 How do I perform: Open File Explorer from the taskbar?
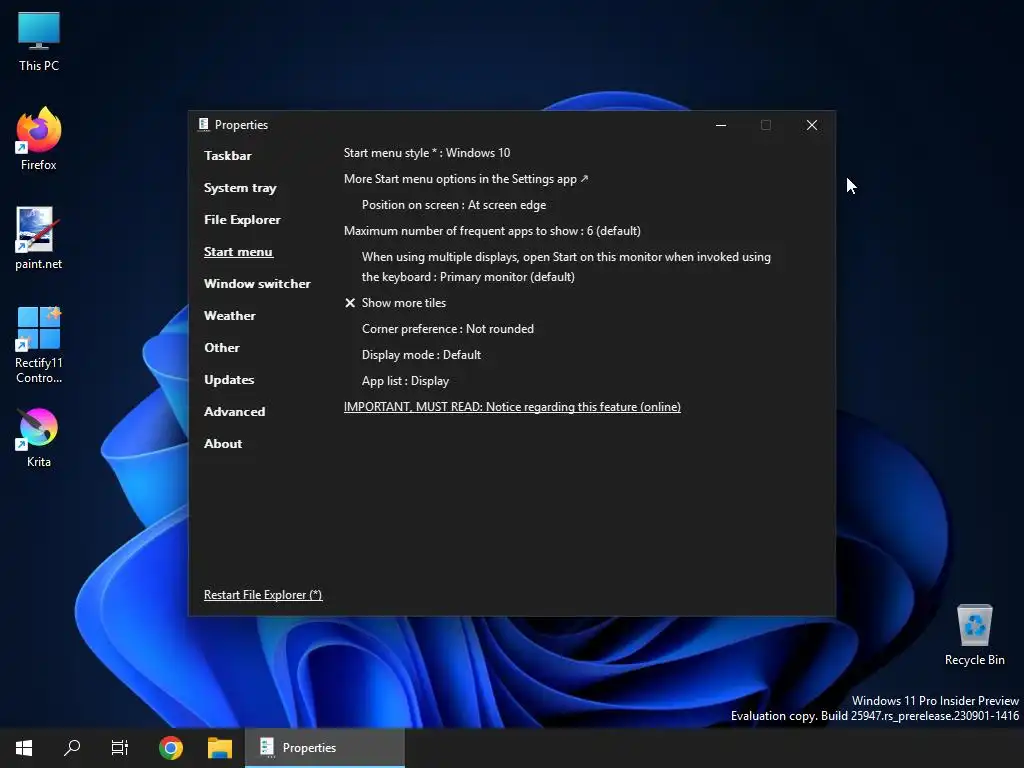tap(220, 748)
